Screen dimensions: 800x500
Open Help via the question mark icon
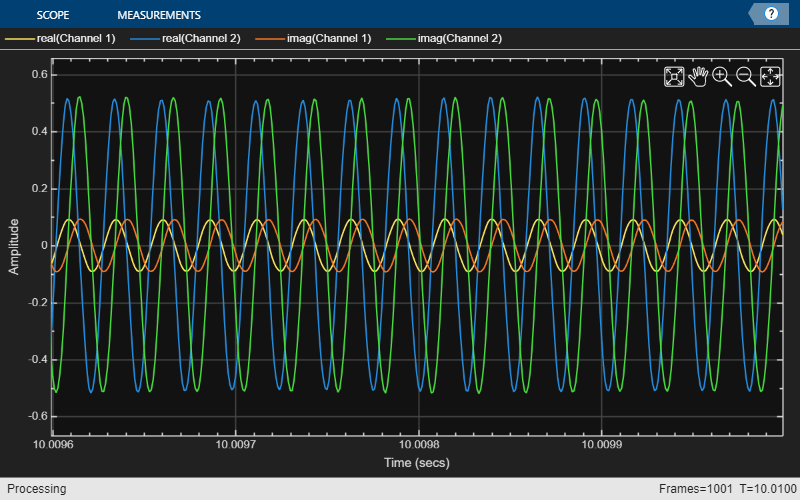pyautogui.click(x=771, y=14)
